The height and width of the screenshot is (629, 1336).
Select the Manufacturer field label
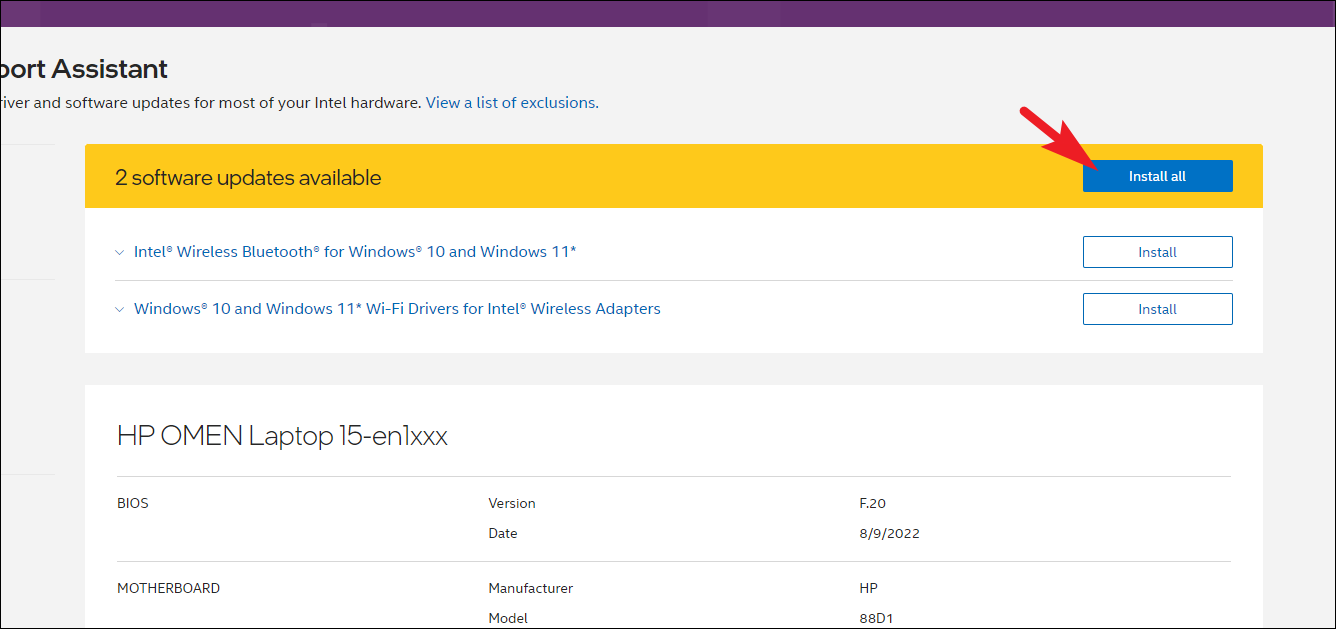tap(530, 588)
